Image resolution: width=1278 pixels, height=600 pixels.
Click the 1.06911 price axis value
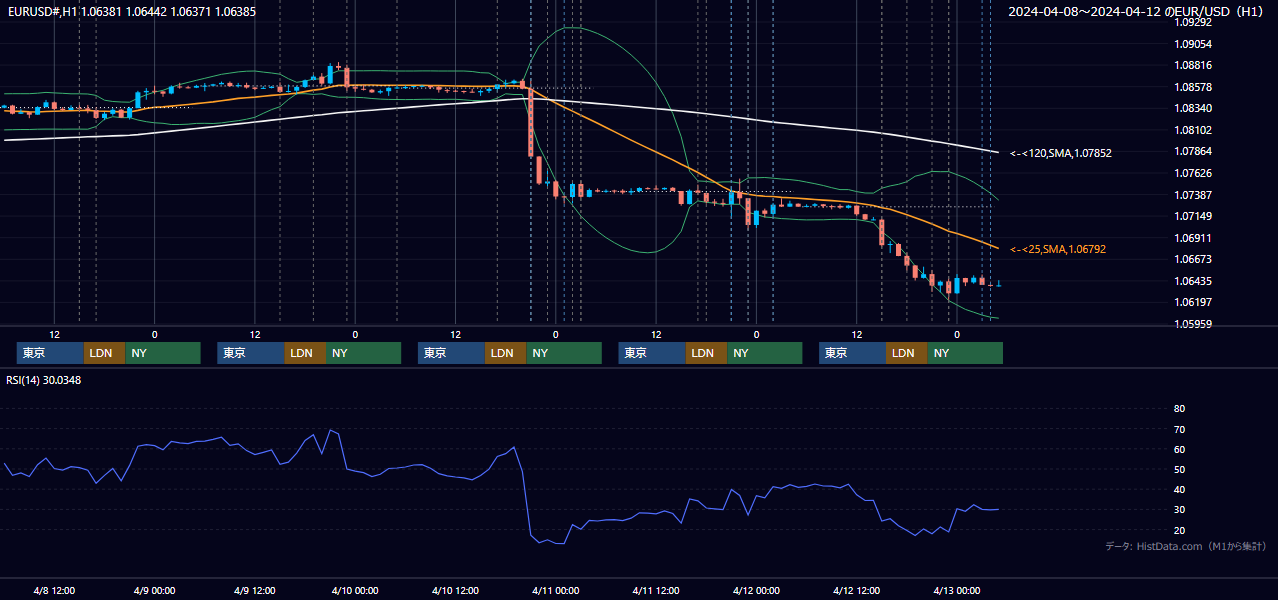click(1192, 238)
